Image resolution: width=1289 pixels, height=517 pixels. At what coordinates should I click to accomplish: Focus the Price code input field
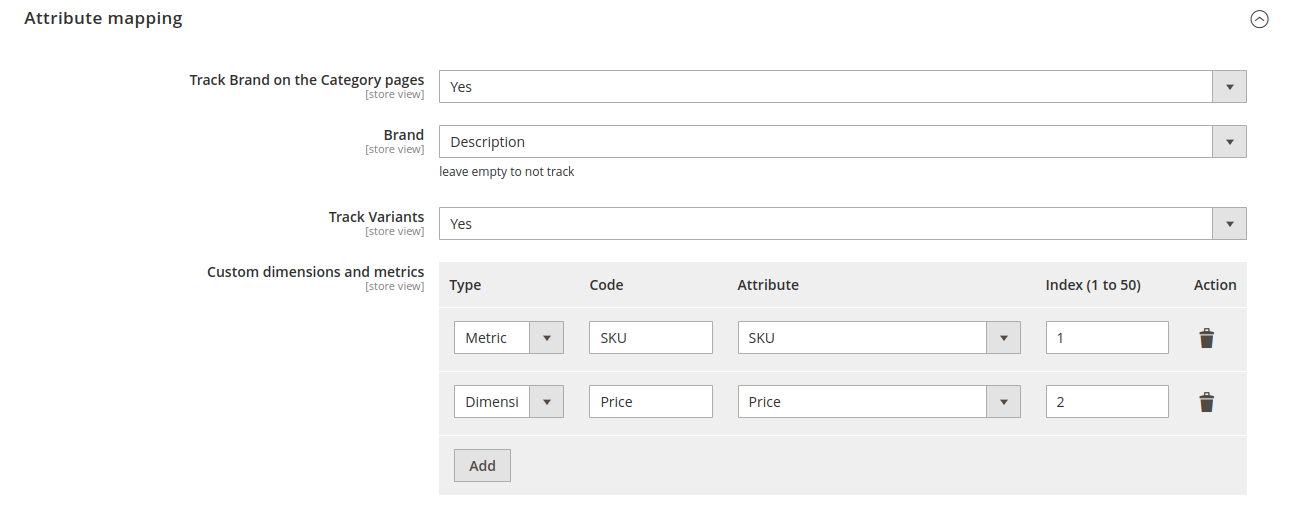tap(651, 402)
